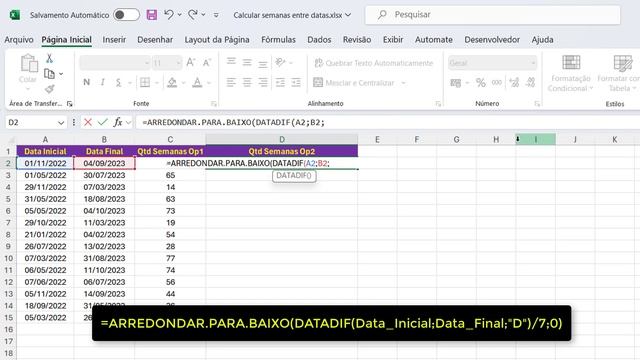
Task: Click the Copy icon
Action: (49, 74)
